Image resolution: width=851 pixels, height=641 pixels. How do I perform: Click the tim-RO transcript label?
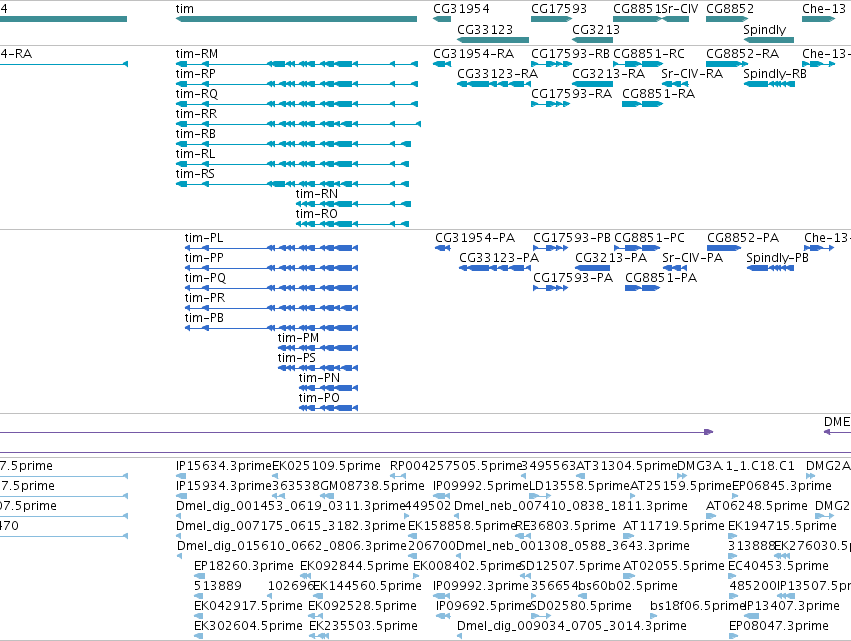pos(316,214)
